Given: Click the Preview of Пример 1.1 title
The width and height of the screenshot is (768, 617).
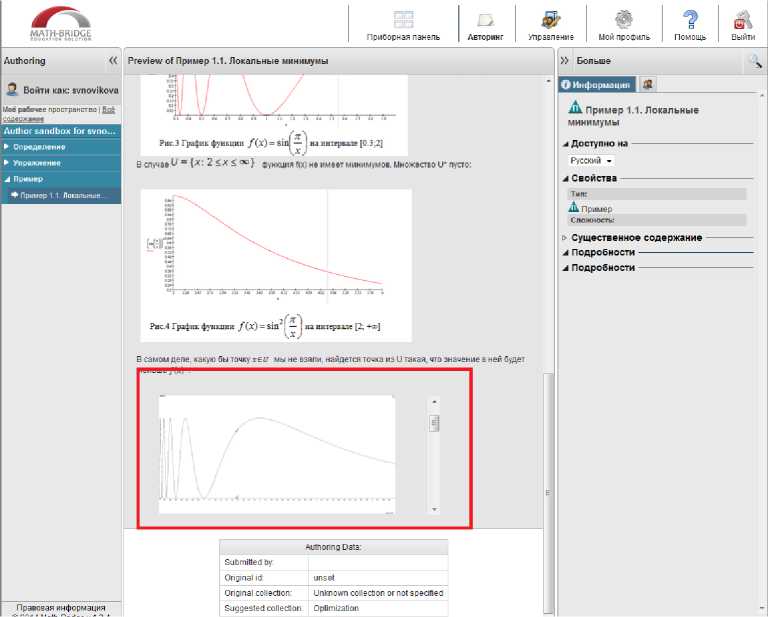Looking at the screenshot, I should [228, 61].
